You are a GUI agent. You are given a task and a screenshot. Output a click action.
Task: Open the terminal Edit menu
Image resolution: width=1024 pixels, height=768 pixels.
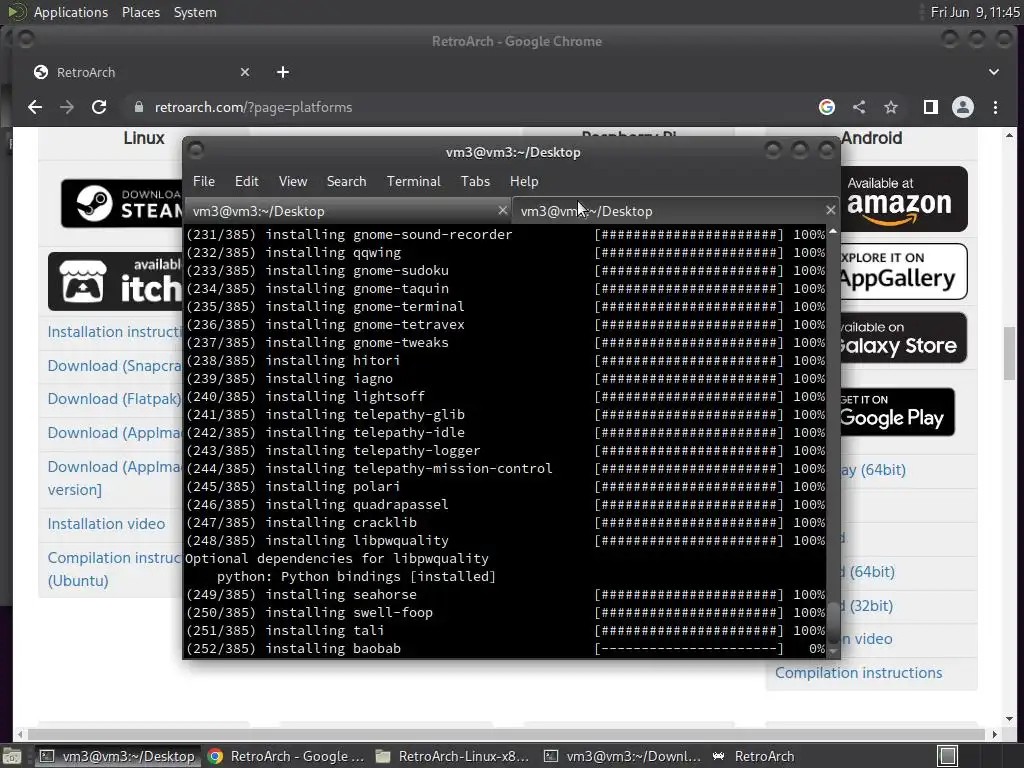[247, 181]
